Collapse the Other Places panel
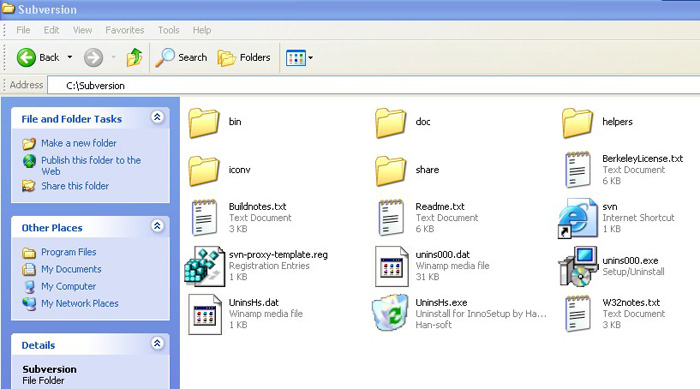 tap(157, 226)
